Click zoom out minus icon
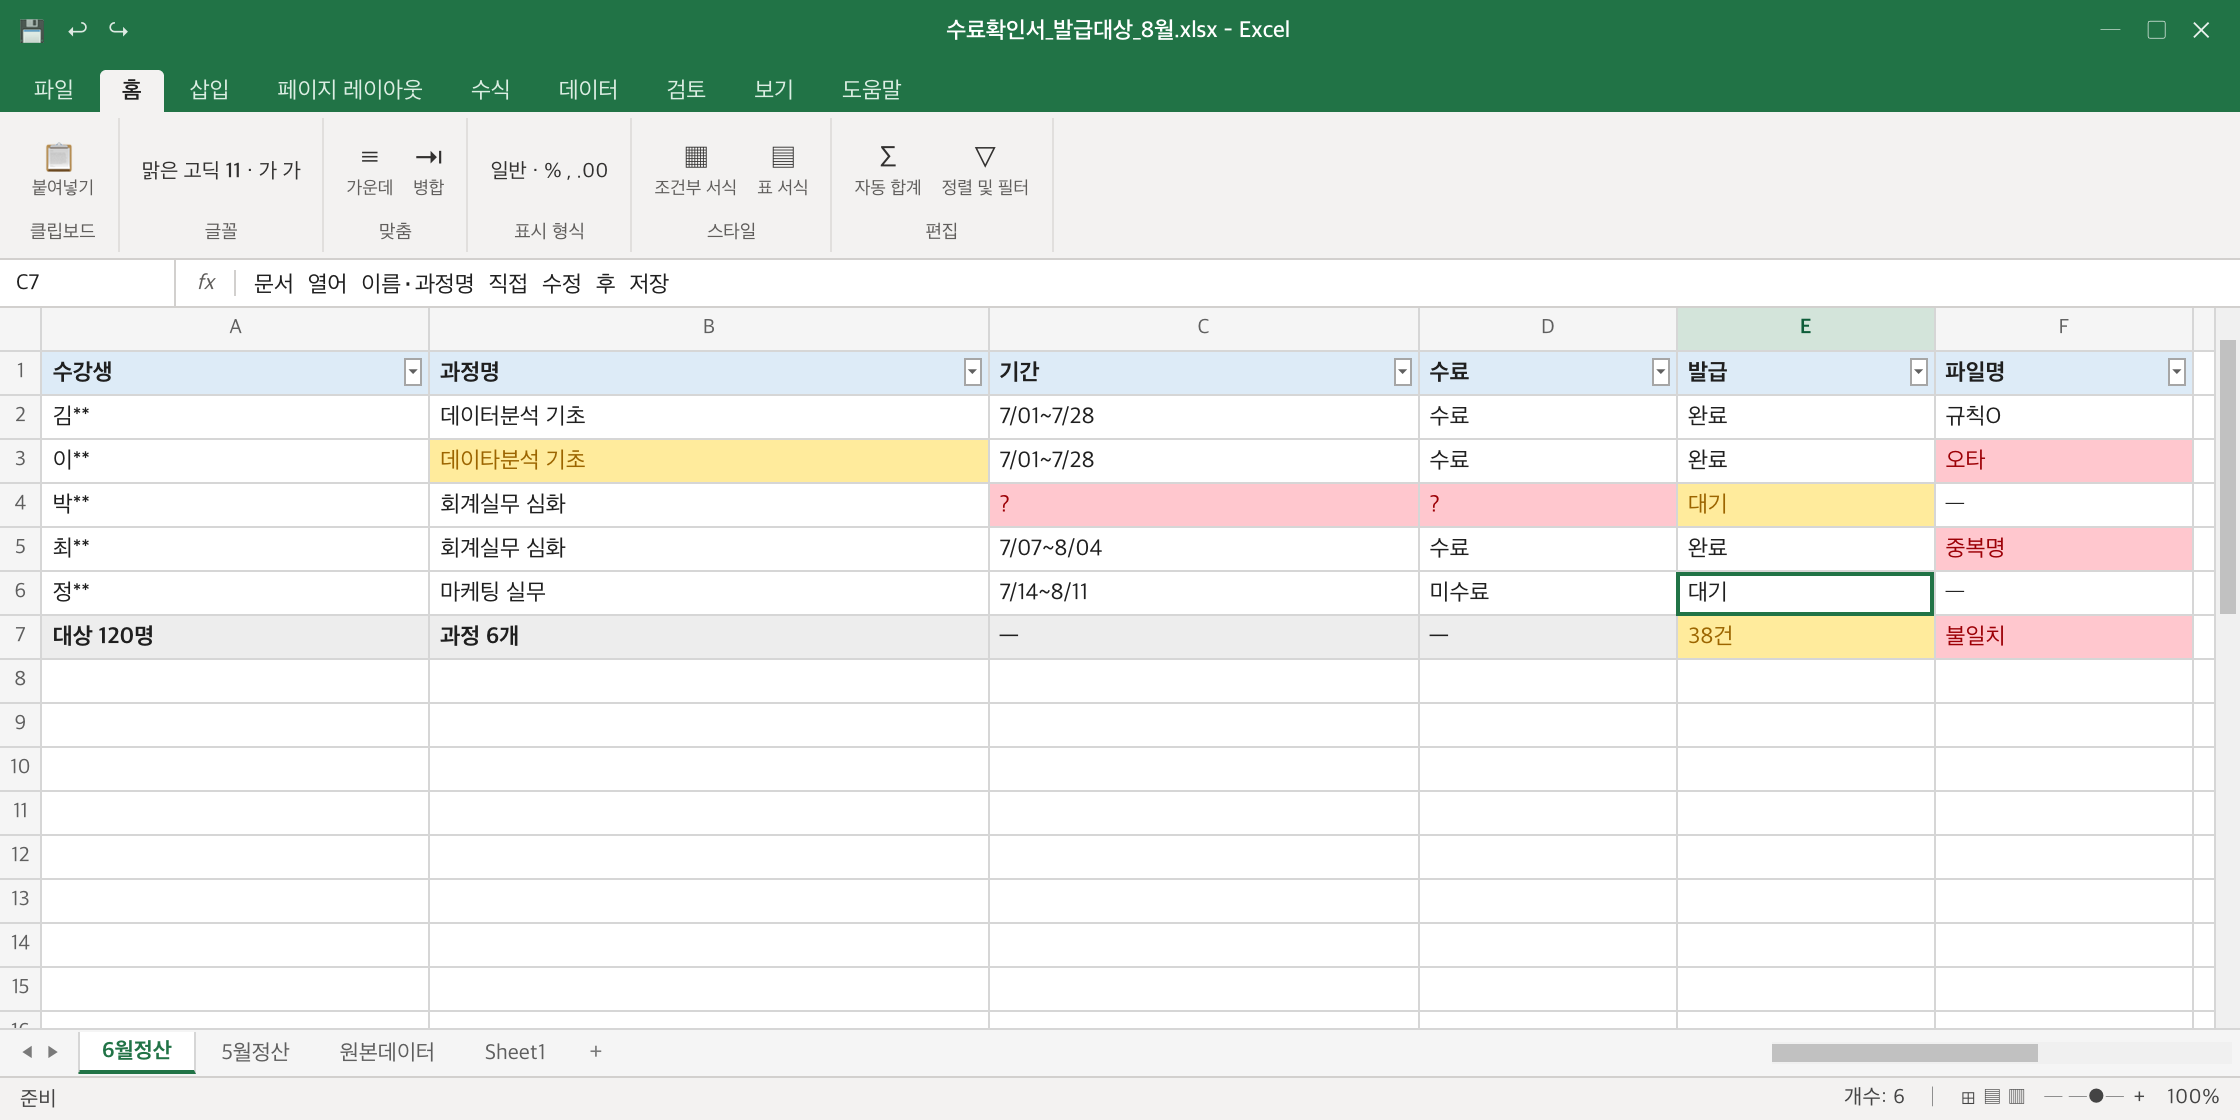Image resolution: width=2240 pixels, height=1120 pixels. [2053, 1097]
